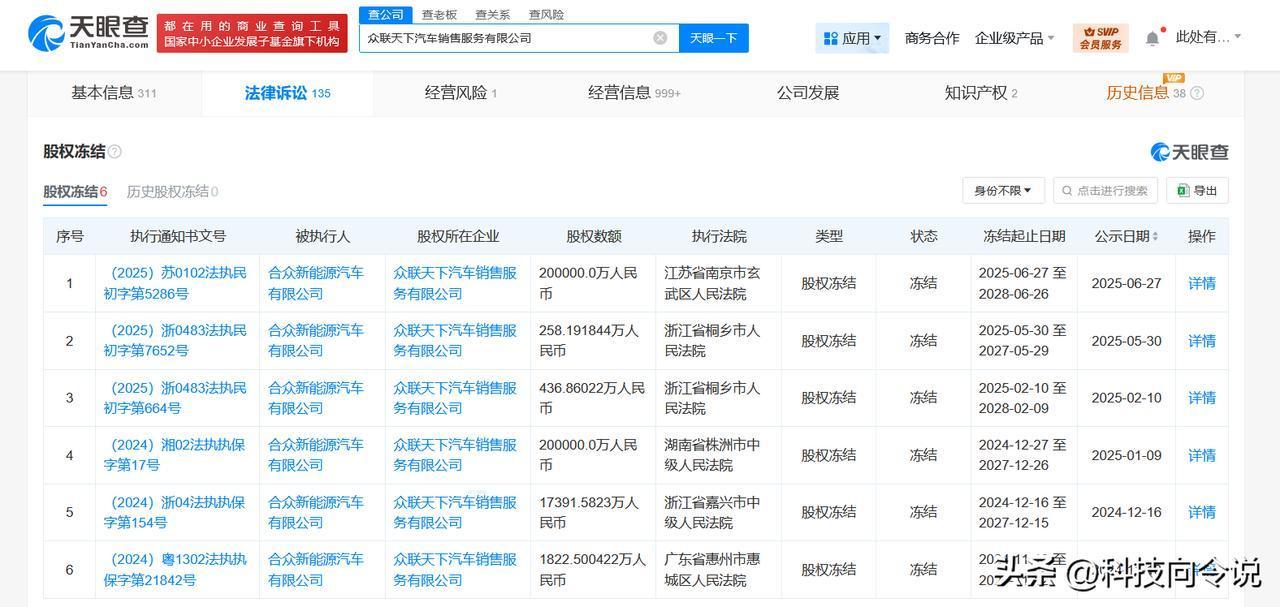Open 经营风险 tab
The width and height of the screenshot is (1280, 607).
click(461, 93)
